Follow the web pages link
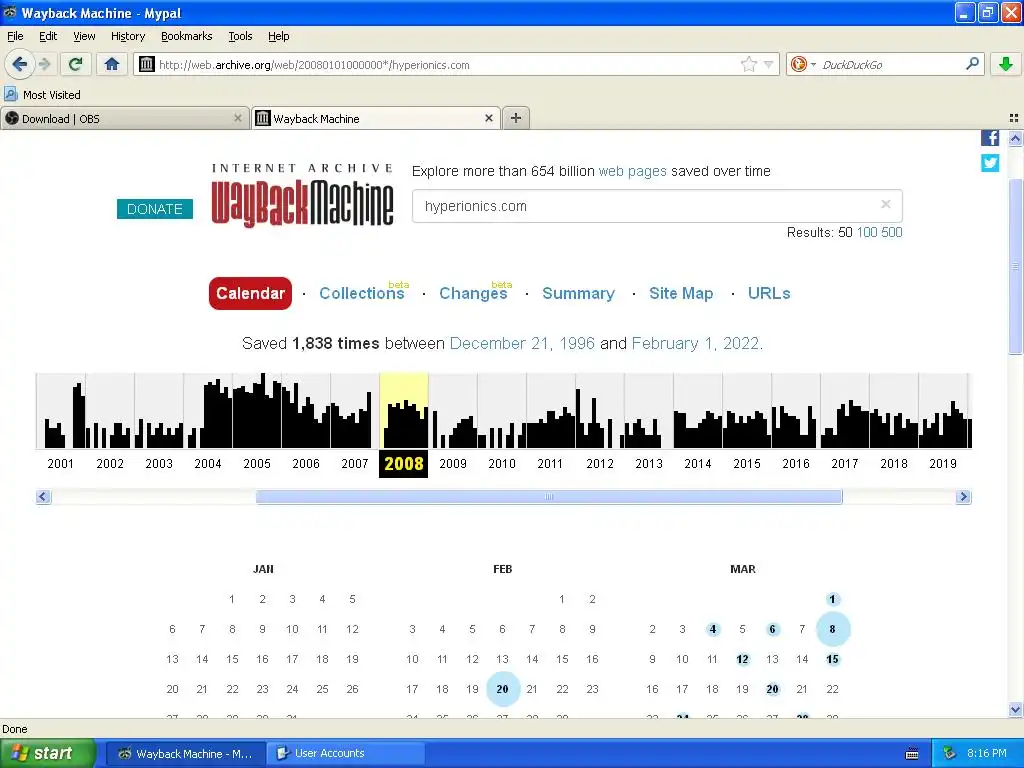Image resolution: width=1024 pixels, height=768 pixels. 632,171
